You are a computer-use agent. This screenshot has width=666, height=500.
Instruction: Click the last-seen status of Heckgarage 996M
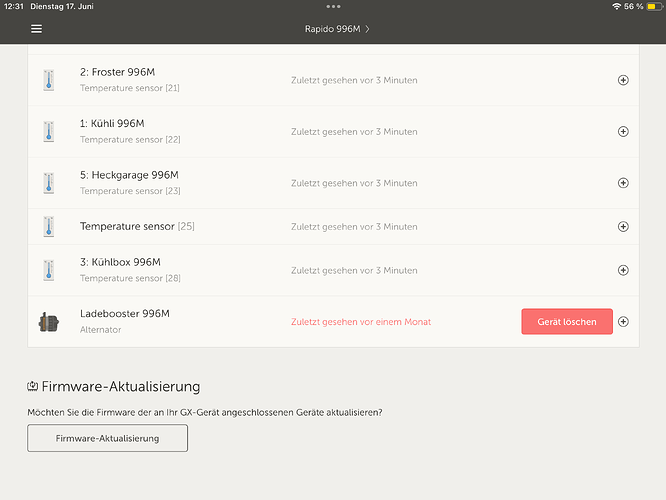354,183
